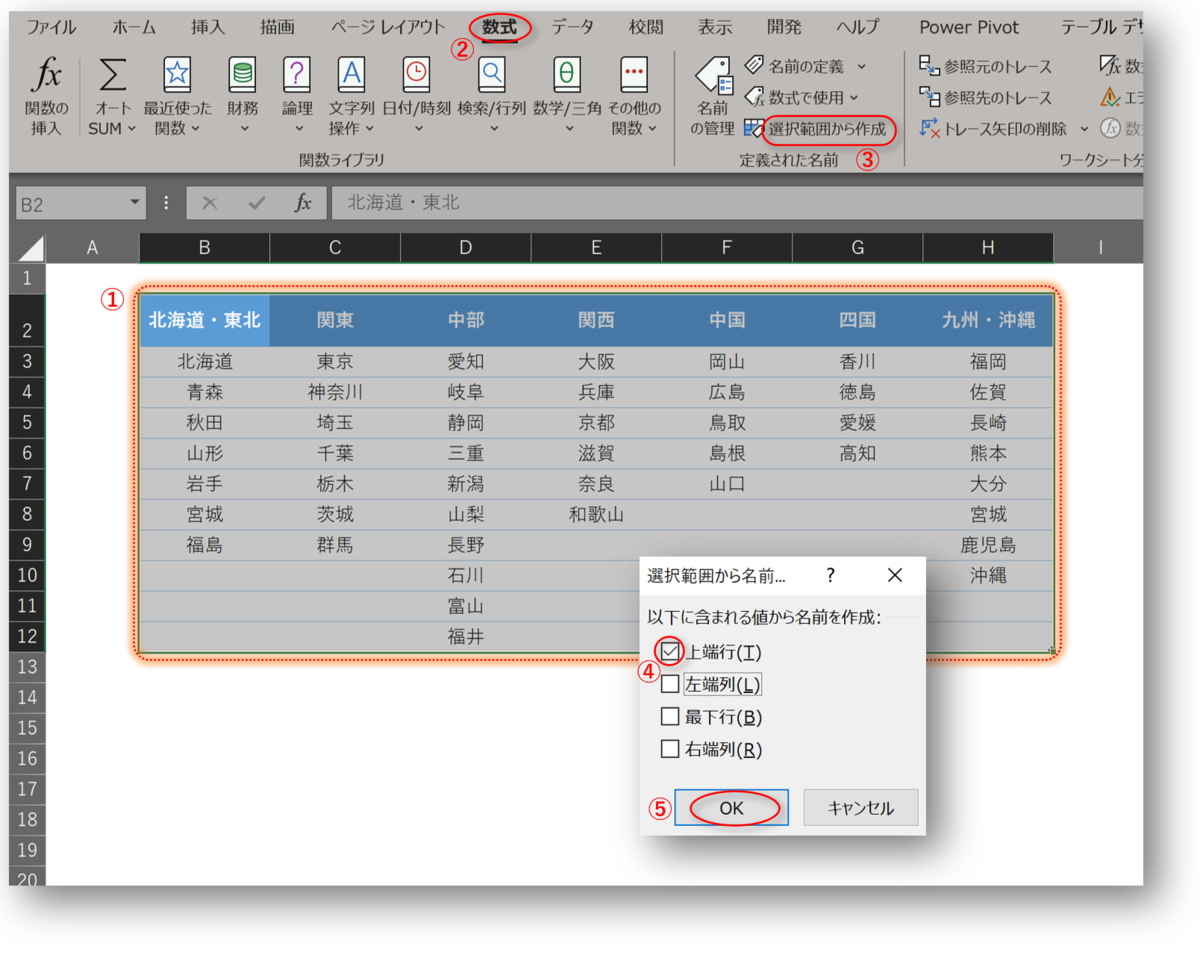
Task: Open the 財務 functions icon
Action: click(x=242, y=75)
